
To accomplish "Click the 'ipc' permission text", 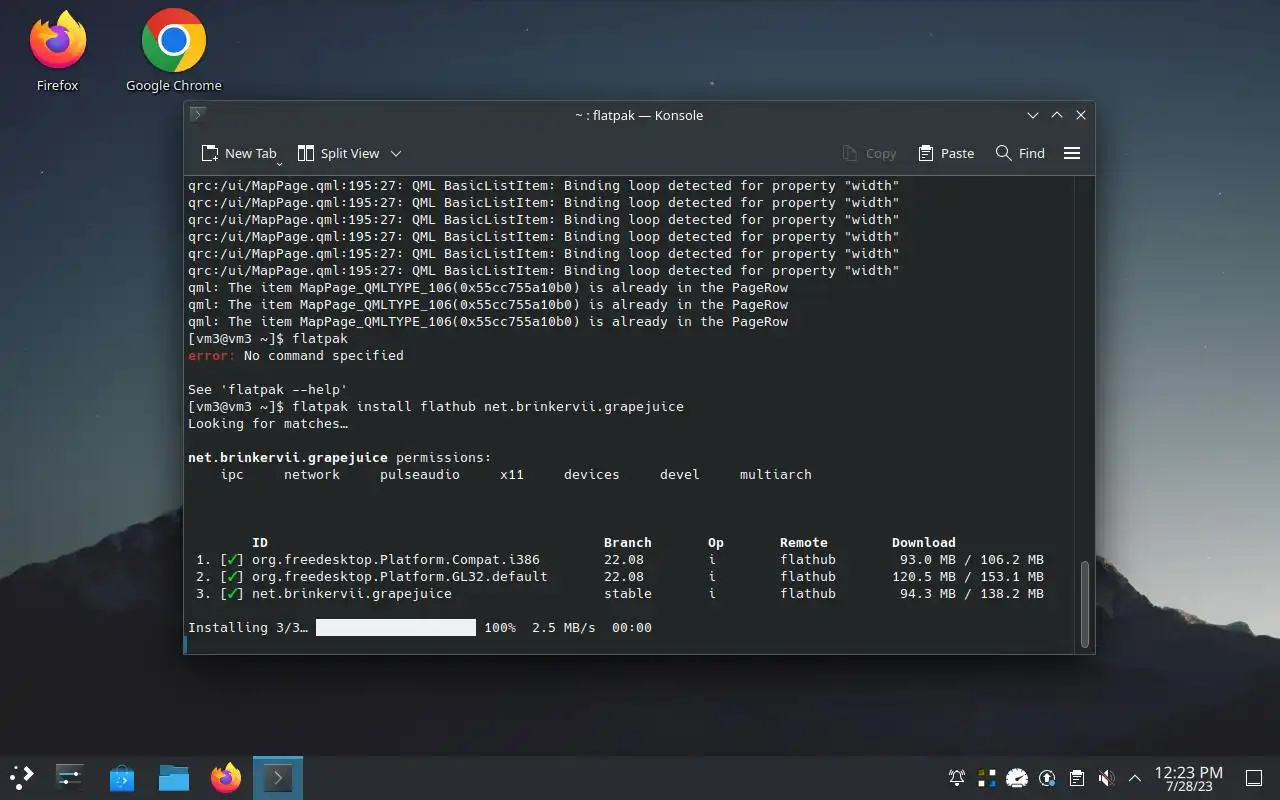I will (232, 474).
